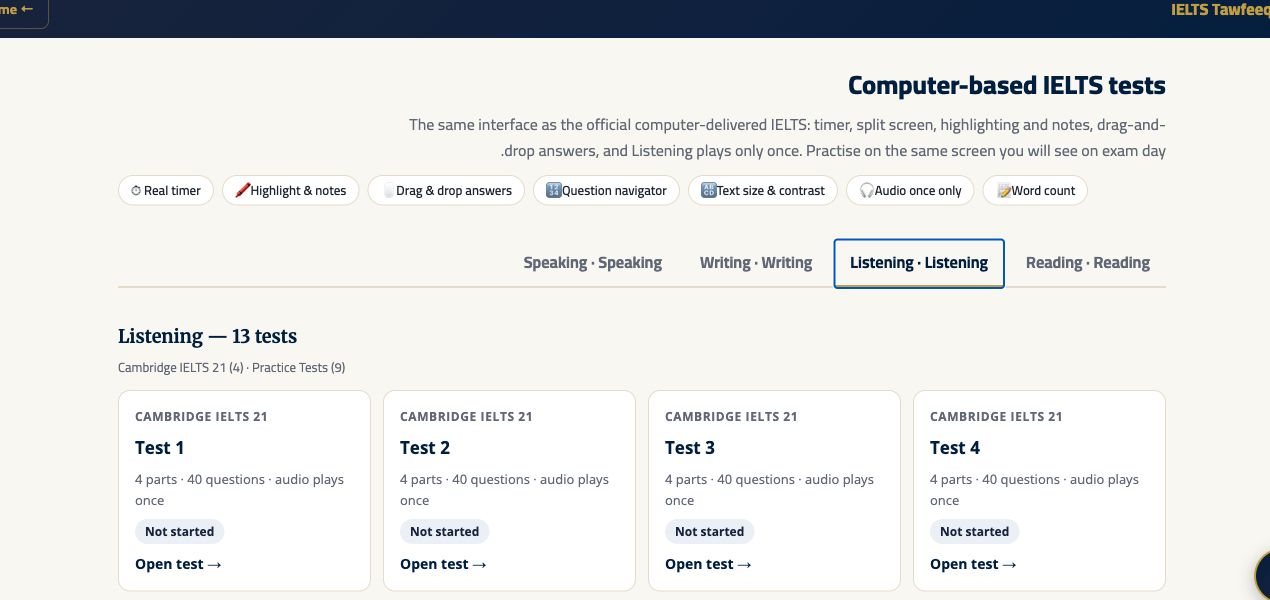Click the "Computer-based IELTS tests" heading
Image resolution: width=1270 pixels, height=600 pixels.
[1007, 86]
